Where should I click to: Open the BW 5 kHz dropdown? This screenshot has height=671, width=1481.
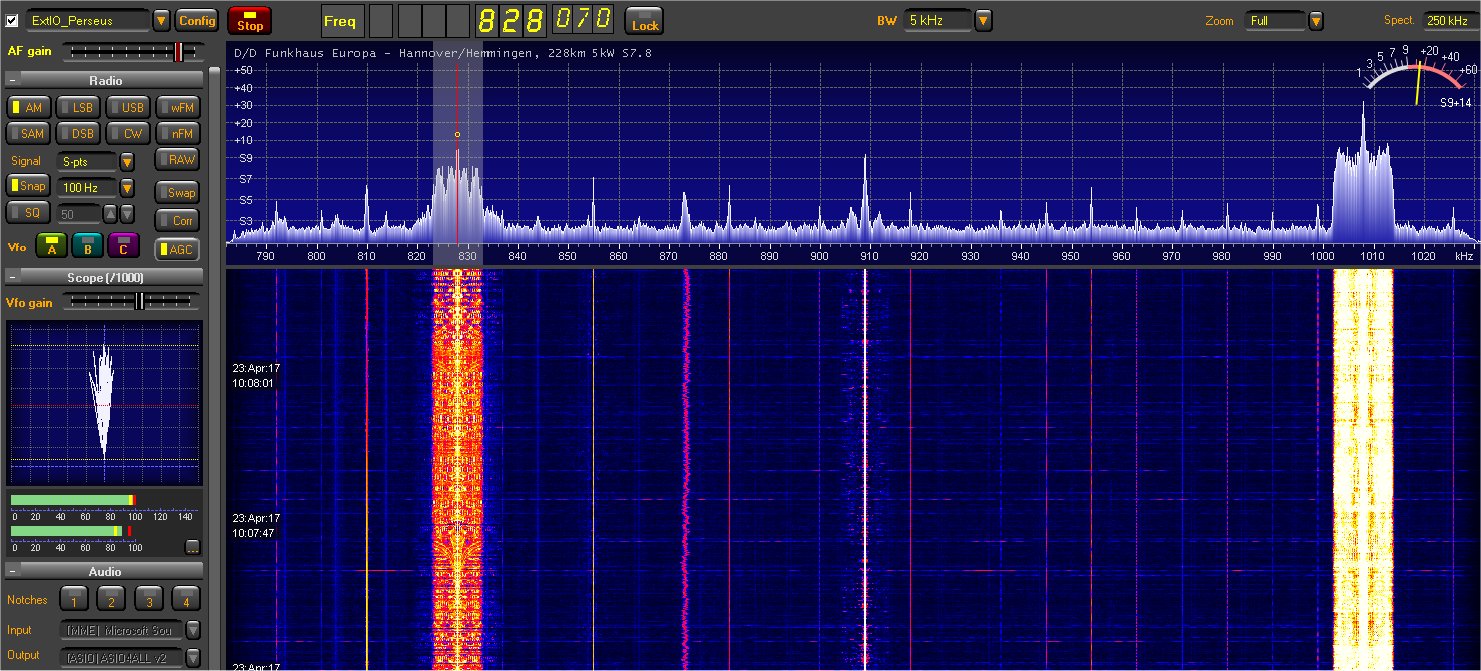coord(983,21)
